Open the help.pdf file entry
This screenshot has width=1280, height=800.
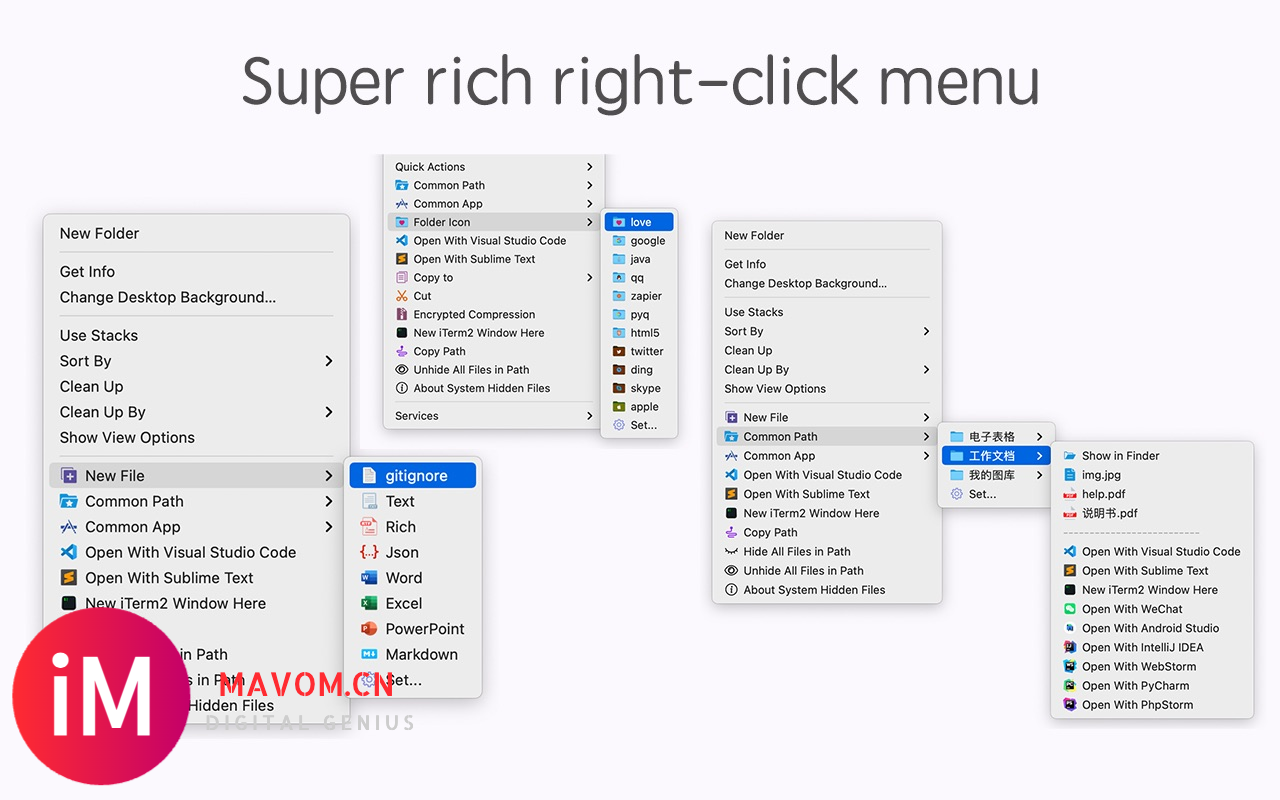[x=1152, y=494]
